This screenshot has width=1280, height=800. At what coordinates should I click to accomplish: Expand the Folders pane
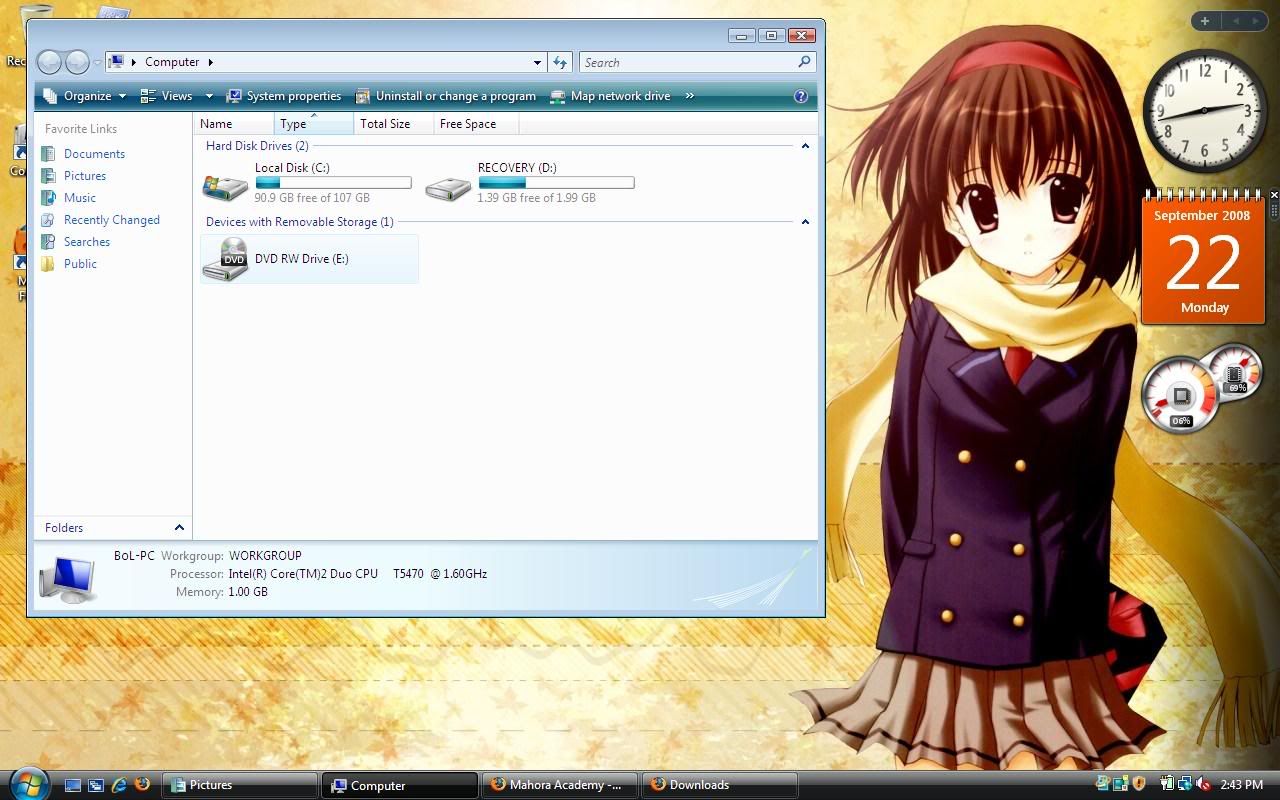tap(179, 528)
